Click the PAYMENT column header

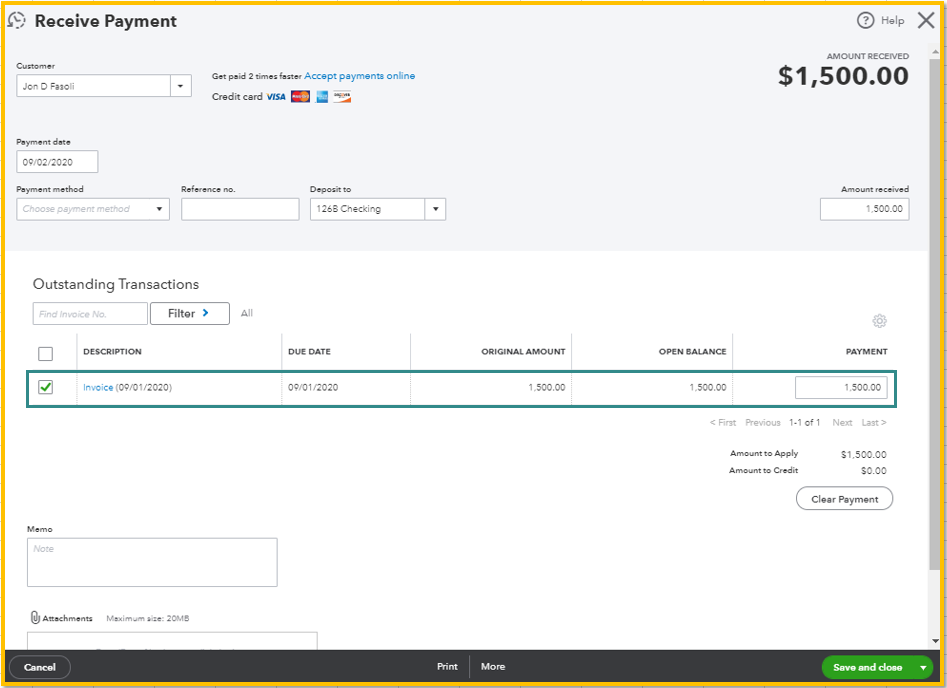866,352
